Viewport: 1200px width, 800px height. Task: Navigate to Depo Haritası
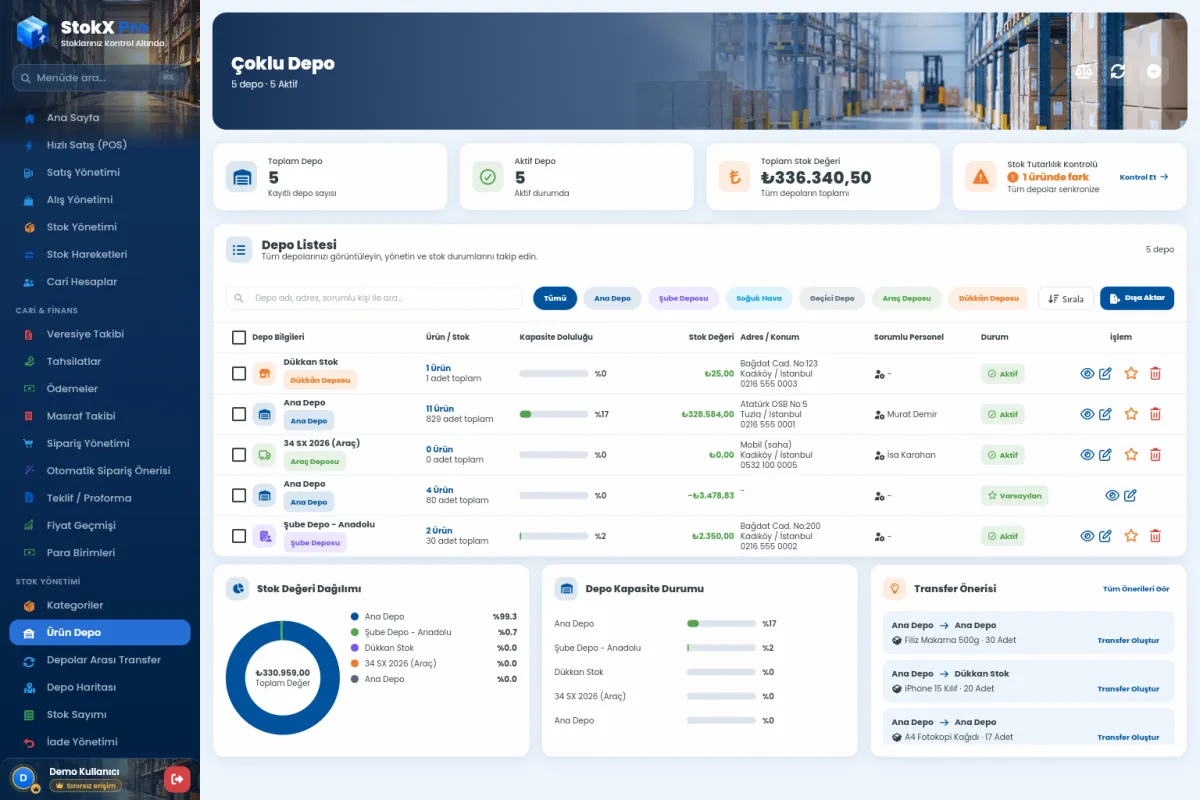[x=100, y=687]
